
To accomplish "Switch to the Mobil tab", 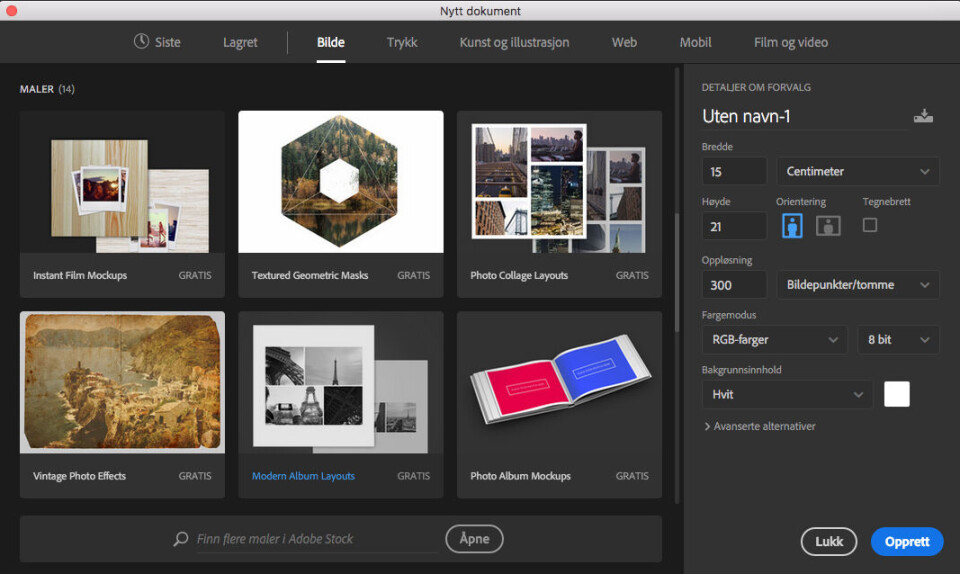I will tap(695, 42).
